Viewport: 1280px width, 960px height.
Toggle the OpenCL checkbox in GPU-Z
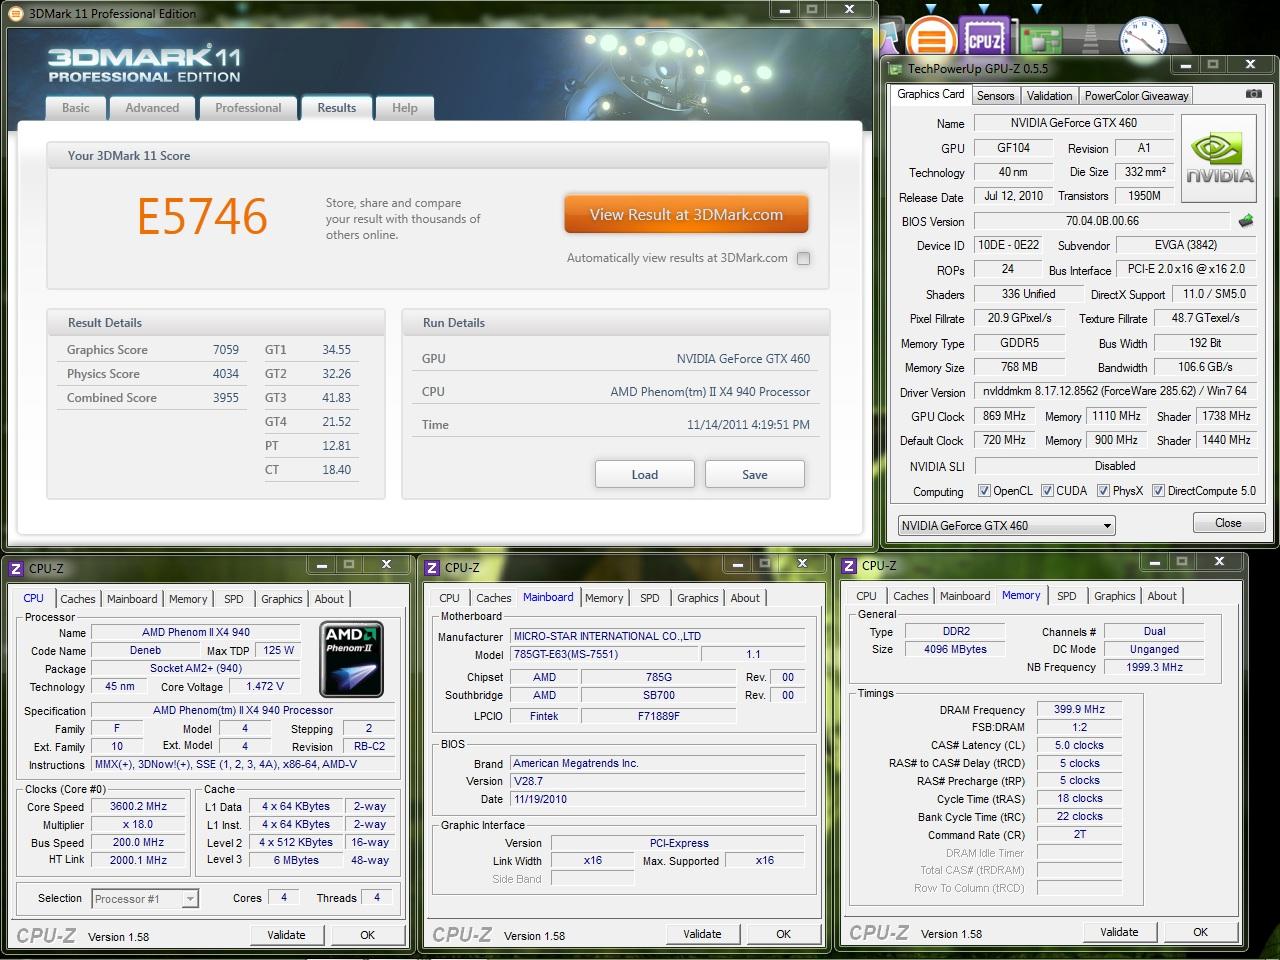click(984, 491)
